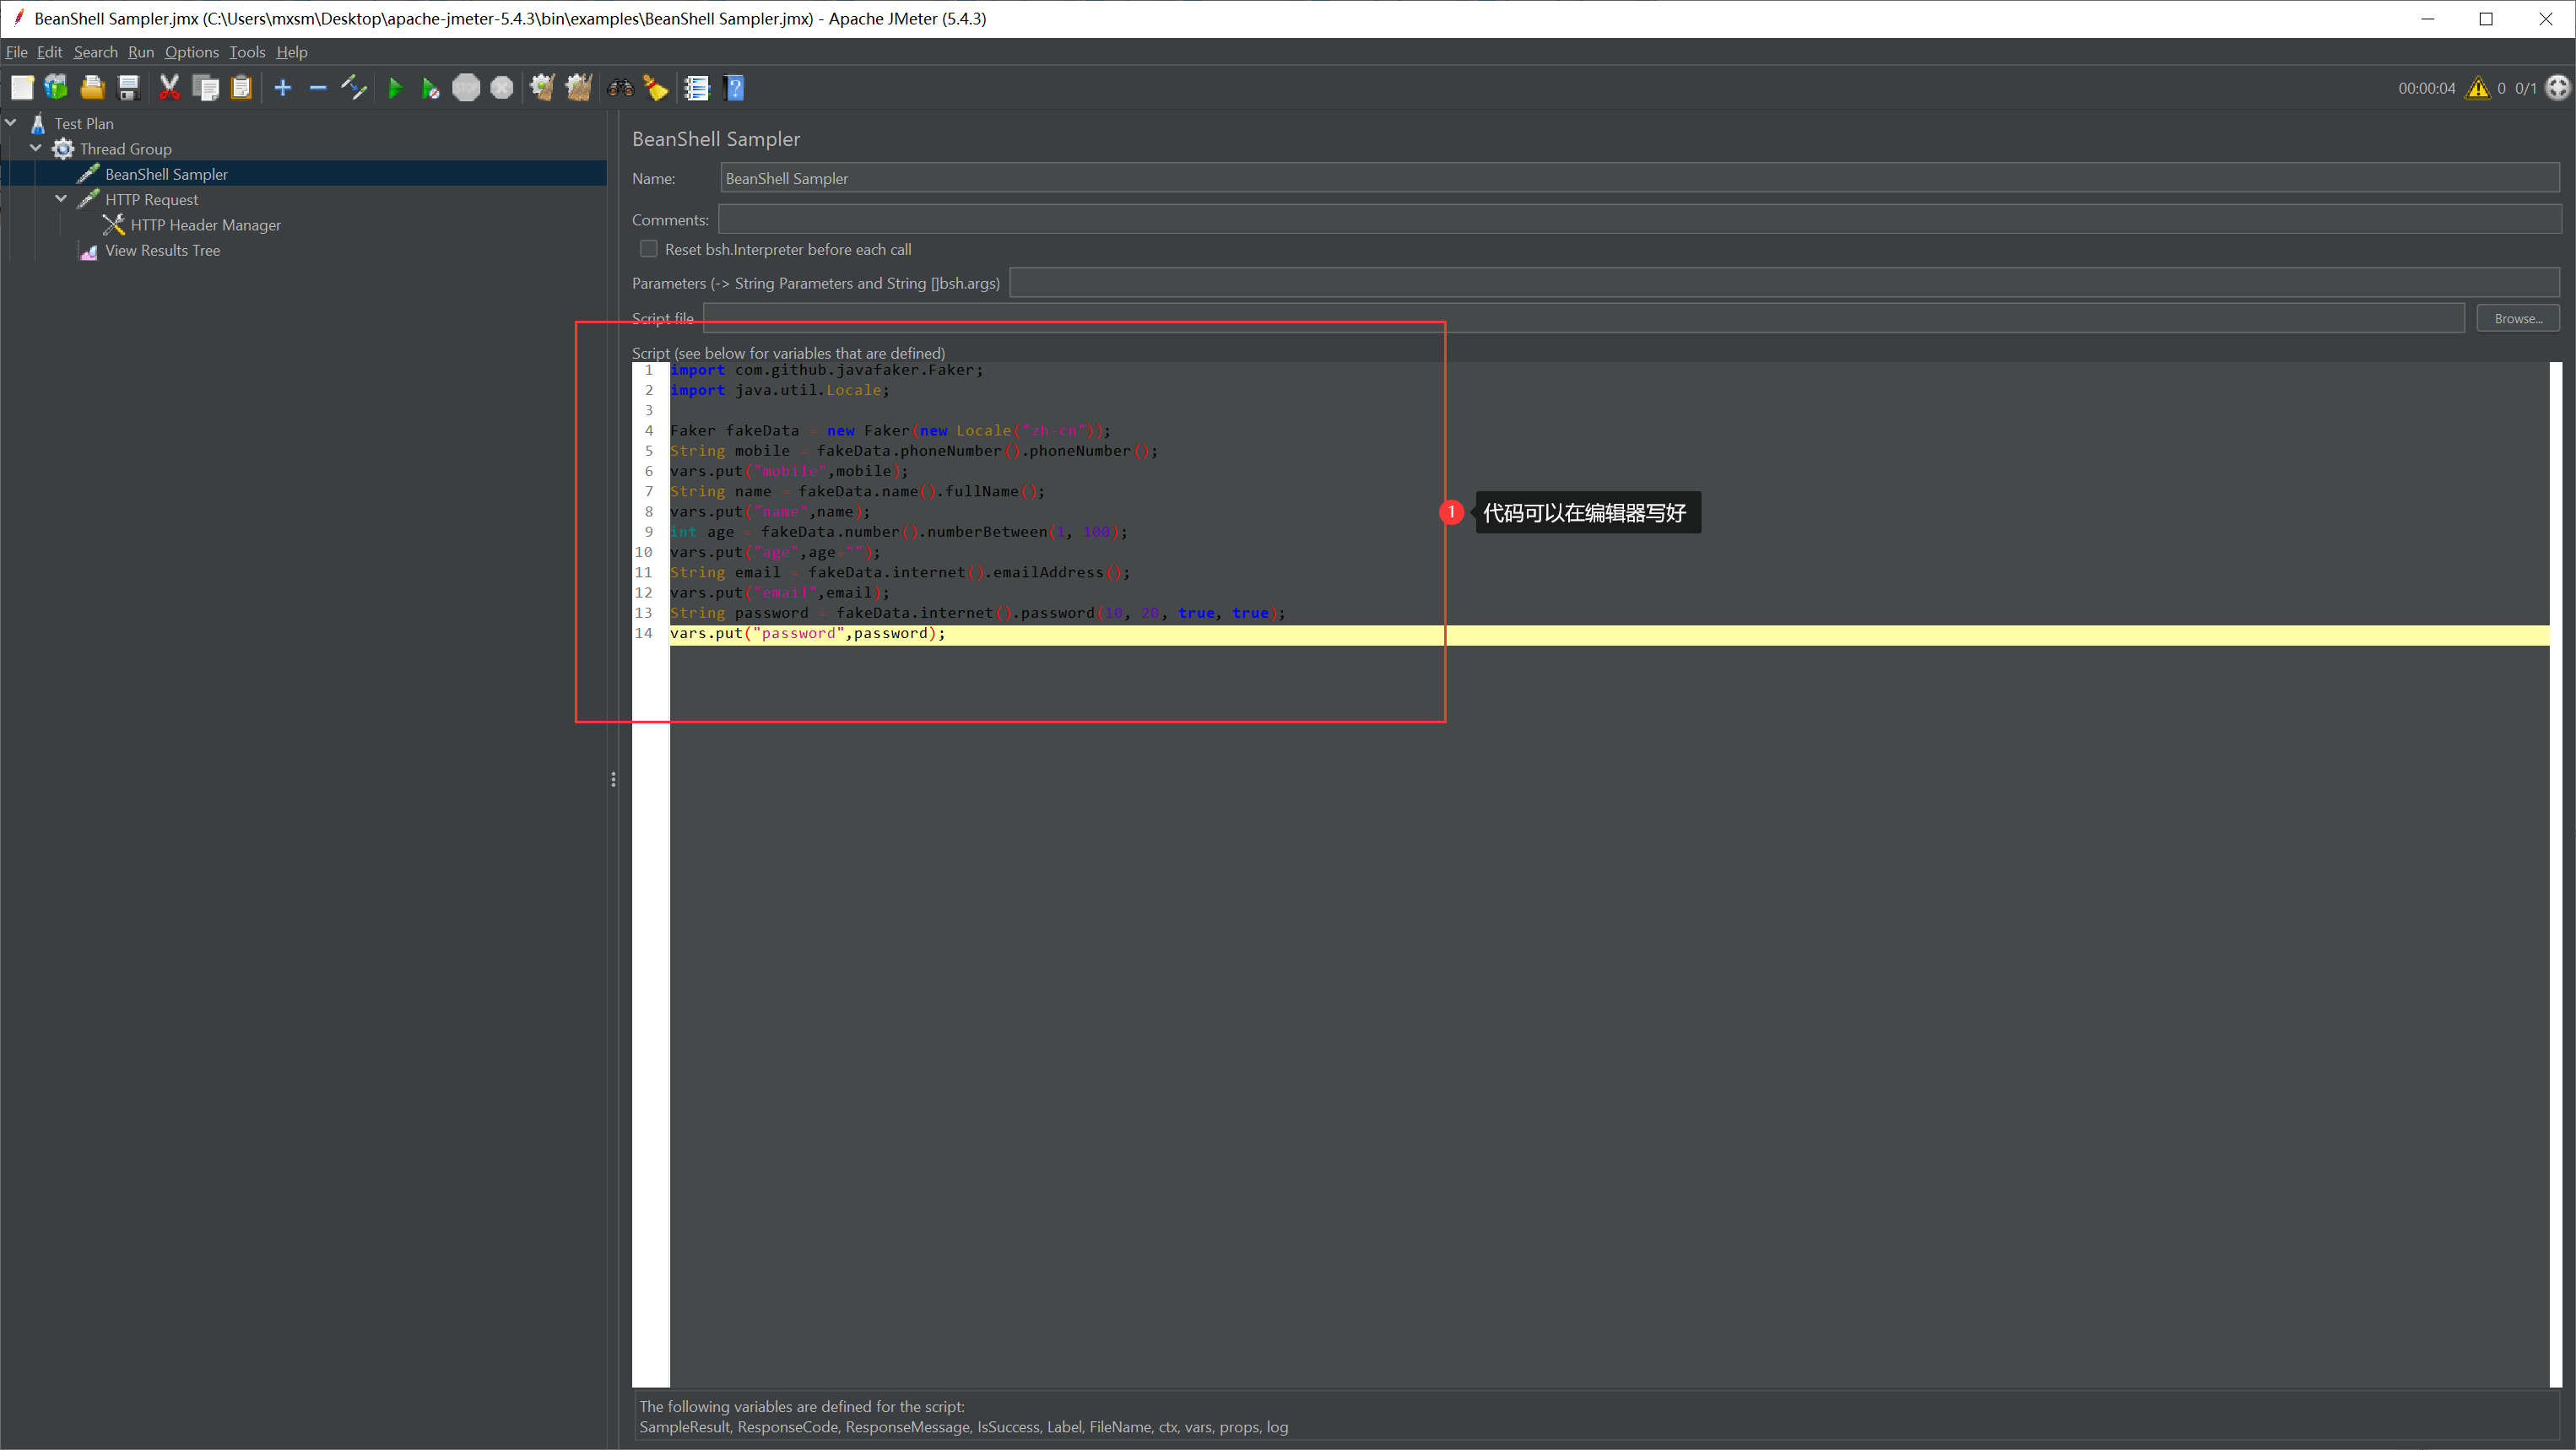The height and width of the screenshot is (1450, 2576).
Task: Start the test plan run
Action: (x=395, y=88)
